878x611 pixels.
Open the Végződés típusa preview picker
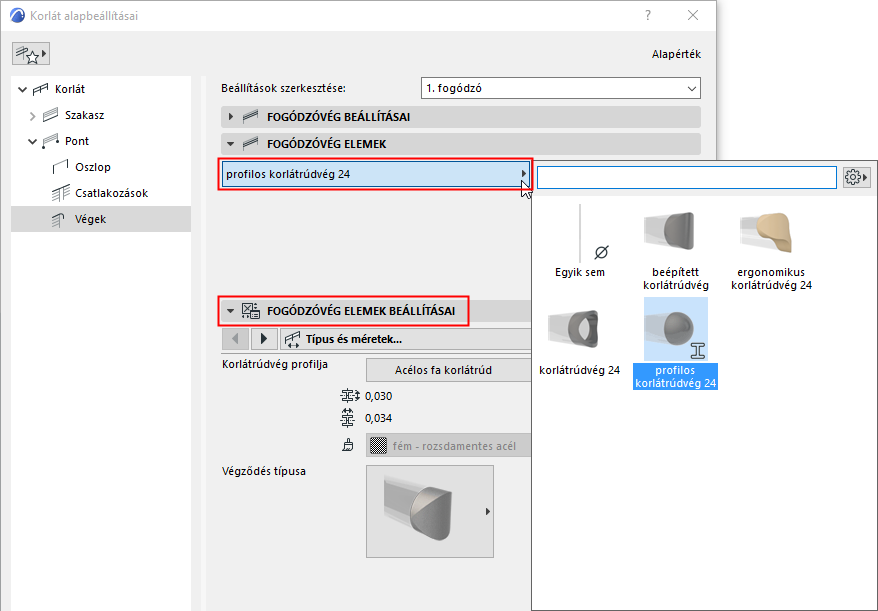[430, 511]
